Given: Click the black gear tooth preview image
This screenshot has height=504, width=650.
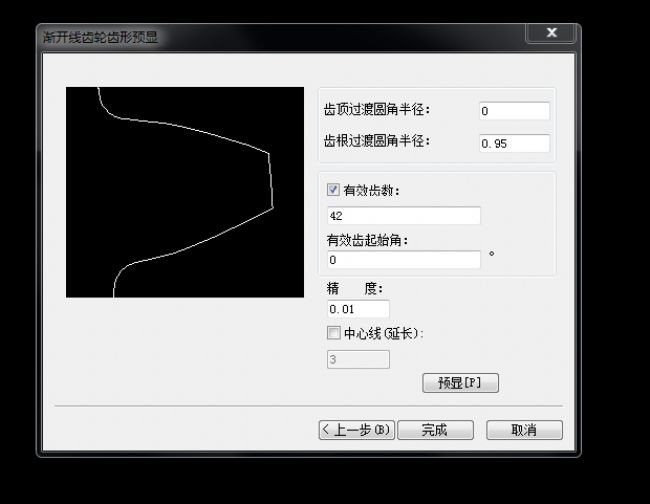Looking at the screenshot, I should coord(184,192).
